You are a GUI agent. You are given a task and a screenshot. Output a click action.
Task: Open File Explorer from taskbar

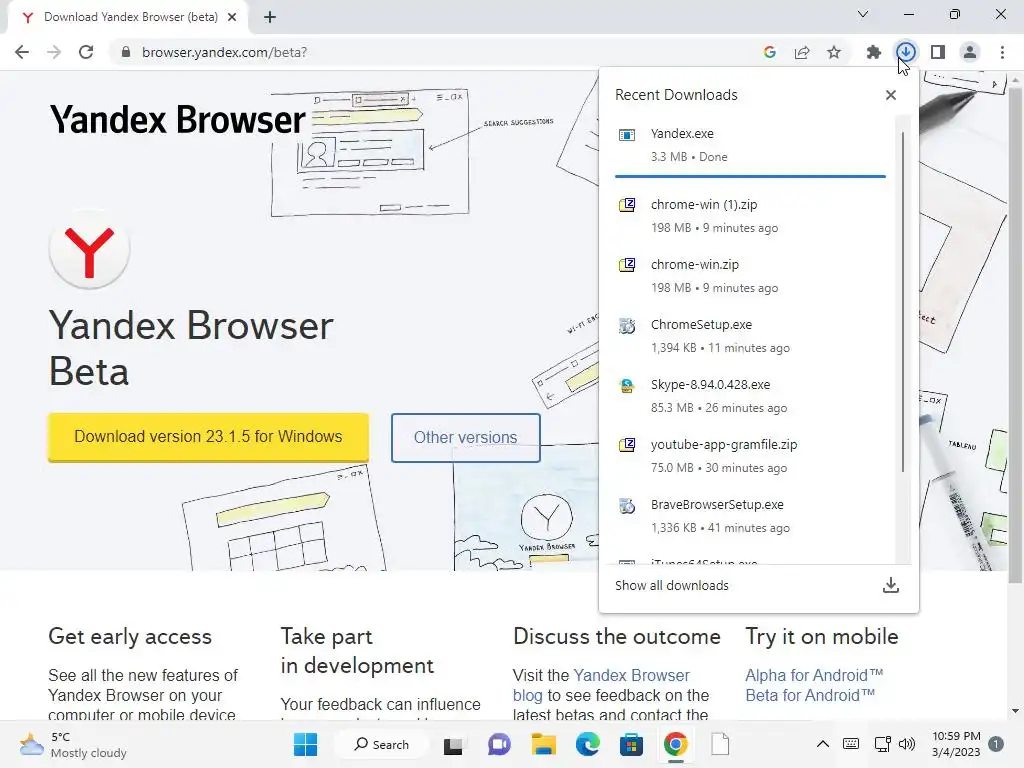pyautogui.click(x=543, y=744)
